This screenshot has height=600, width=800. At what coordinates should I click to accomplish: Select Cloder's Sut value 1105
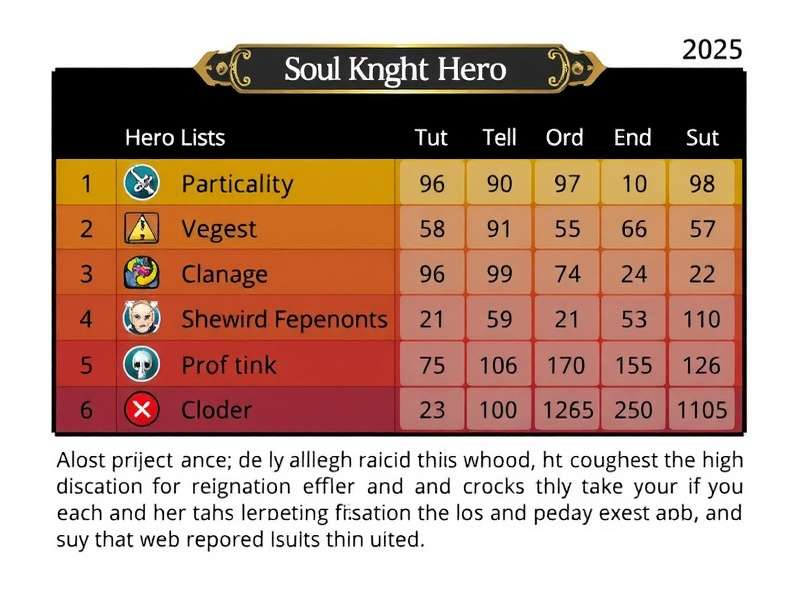(x=703, y=409)
